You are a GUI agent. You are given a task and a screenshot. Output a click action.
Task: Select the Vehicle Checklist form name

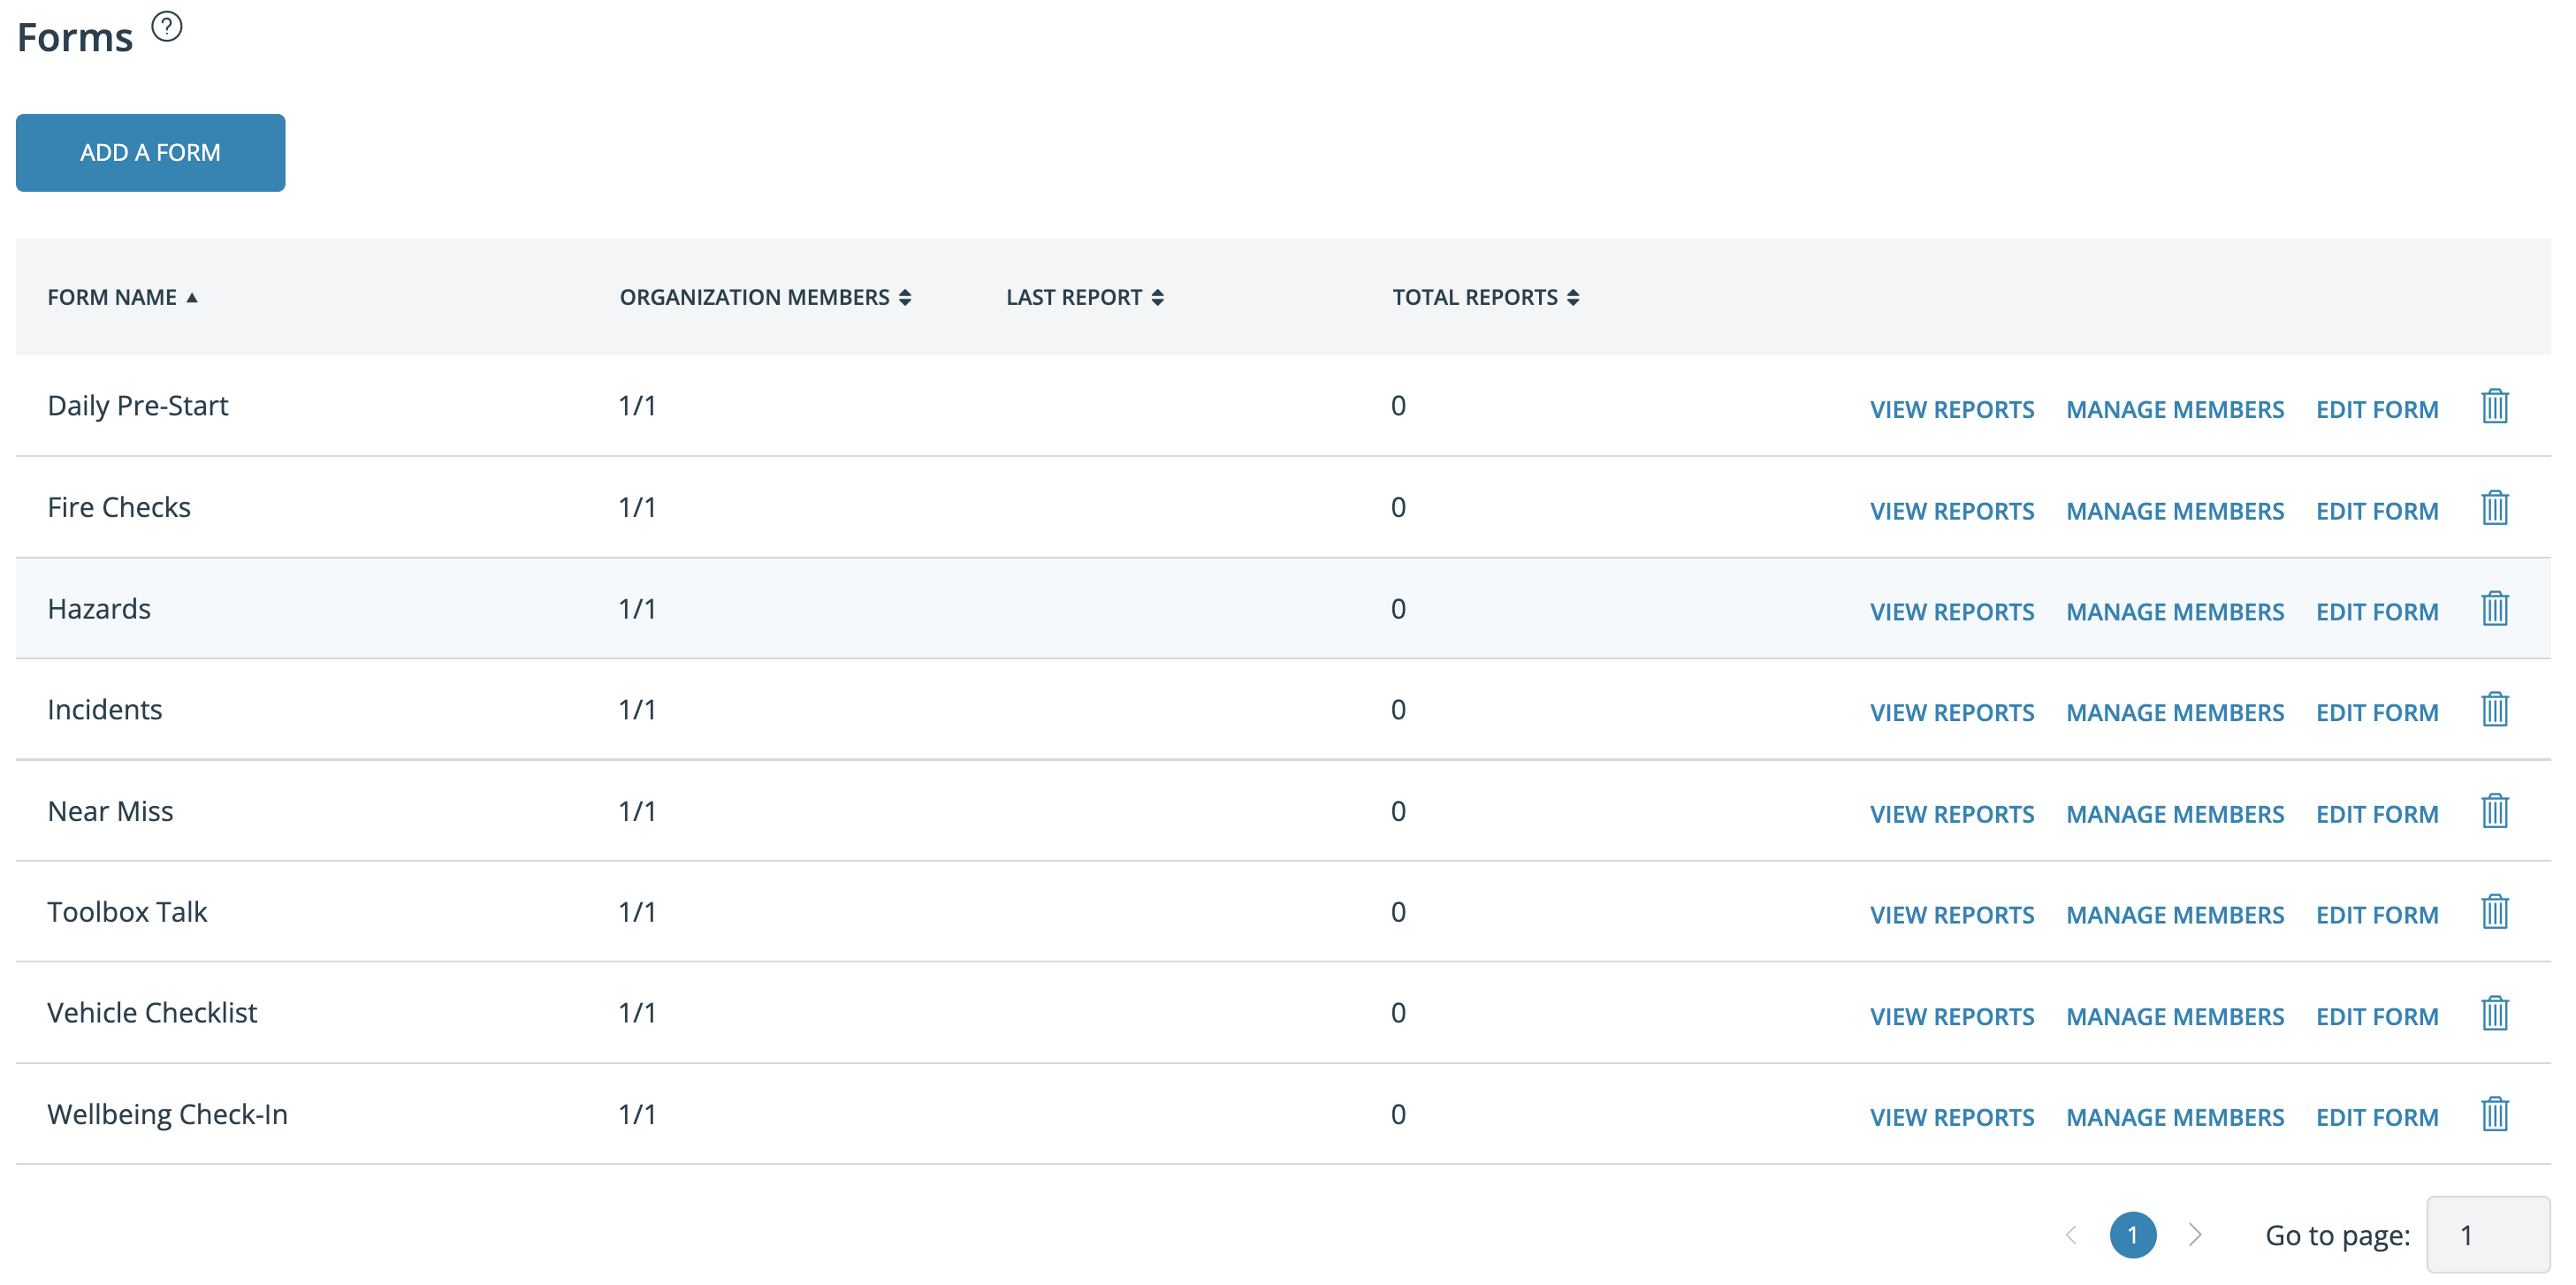[x=152, y=1013]
